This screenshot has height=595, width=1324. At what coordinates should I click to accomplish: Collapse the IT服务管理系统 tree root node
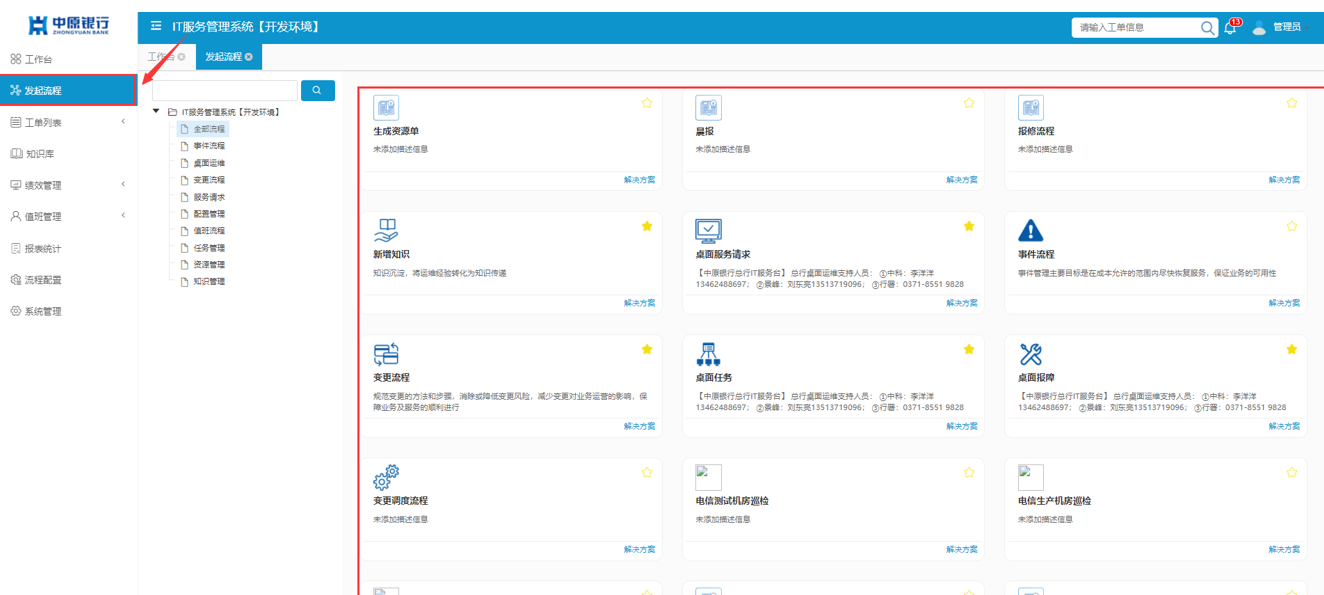[156, 112]
